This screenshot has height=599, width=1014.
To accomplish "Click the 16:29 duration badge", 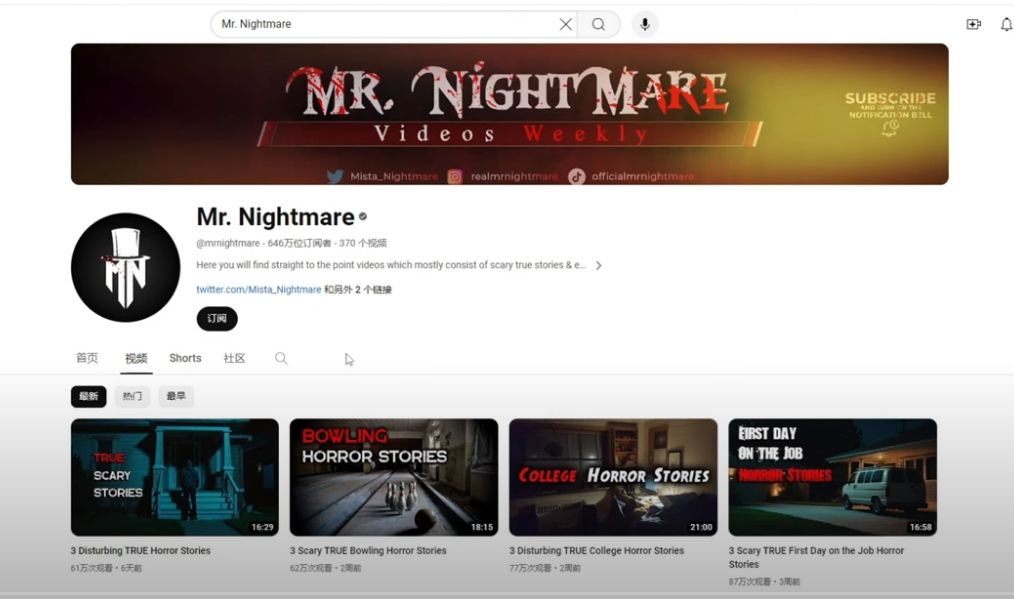I will [262, 527].
